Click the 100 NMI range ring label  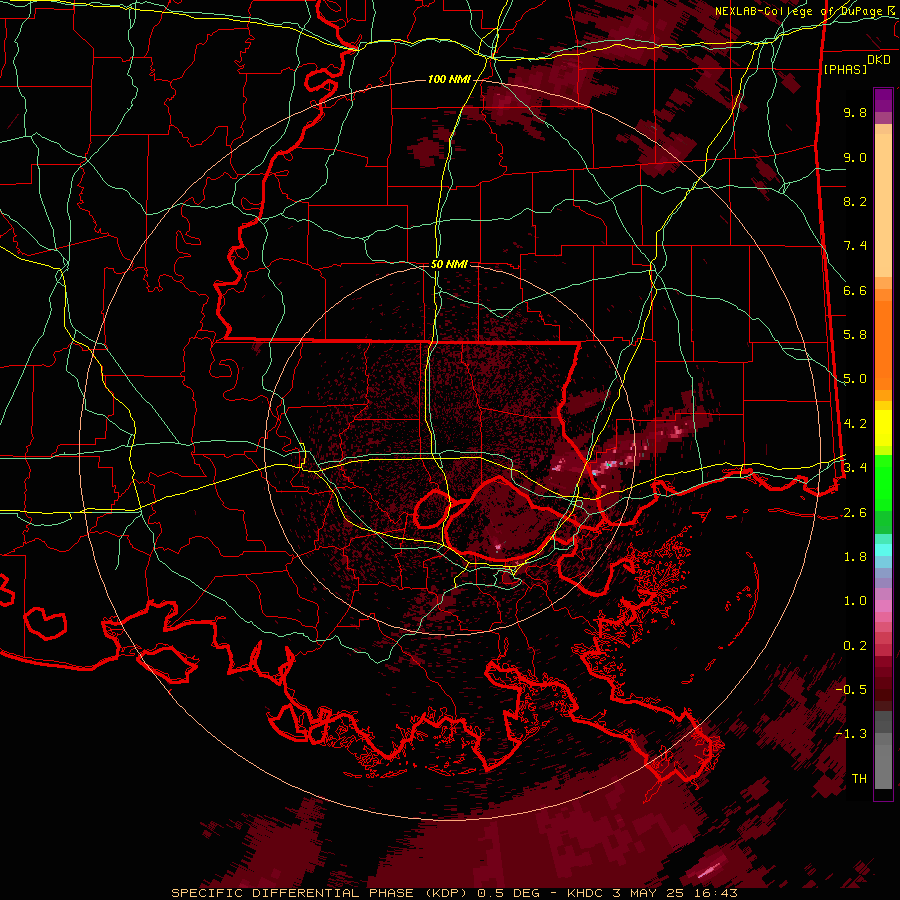[449, 79]
